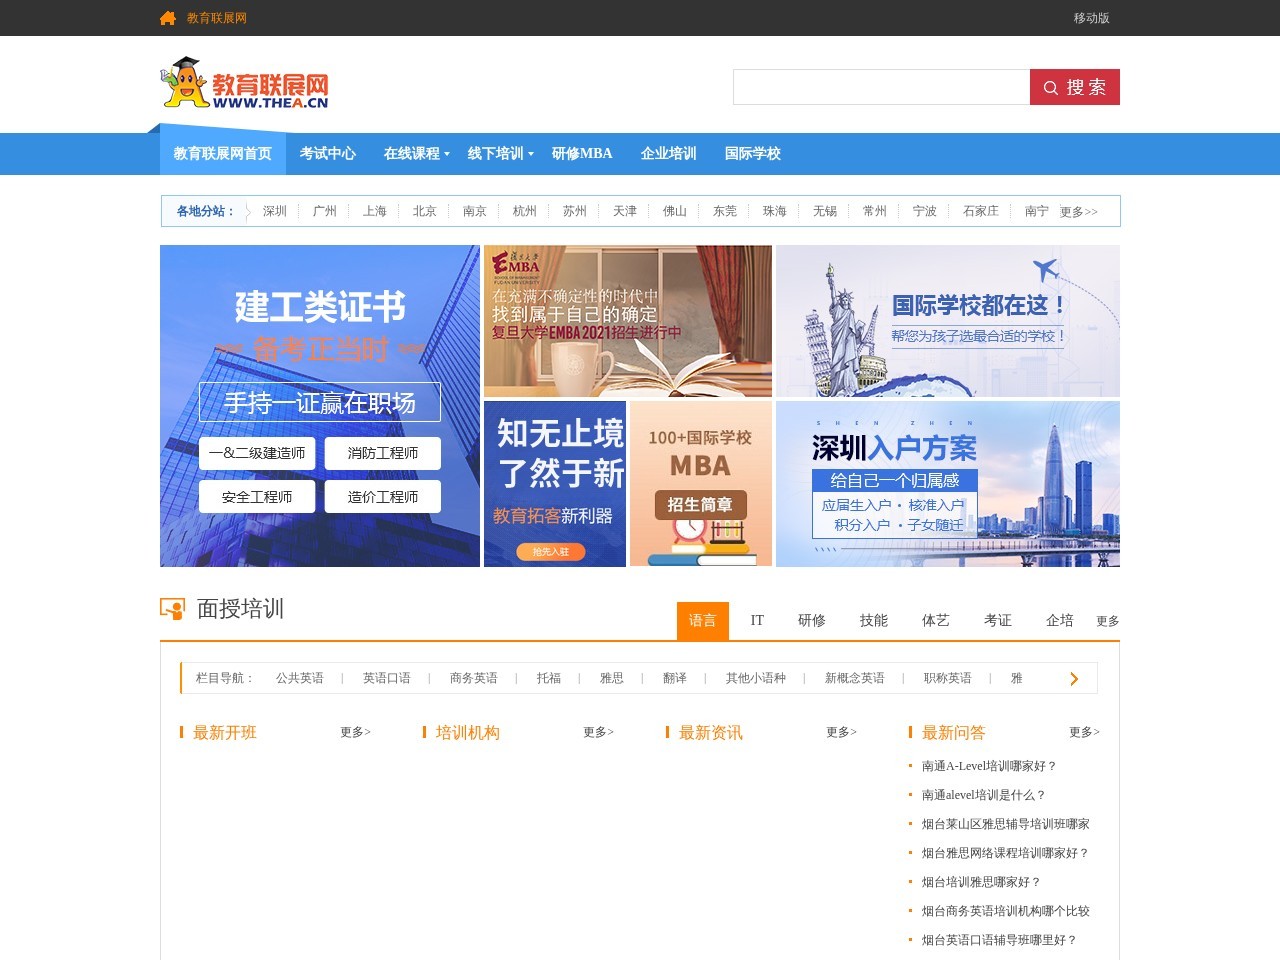Click the orange arrow at end of 栏目导航
The width and height of the screenshot is (1280, 960).
coord(1074,678)
